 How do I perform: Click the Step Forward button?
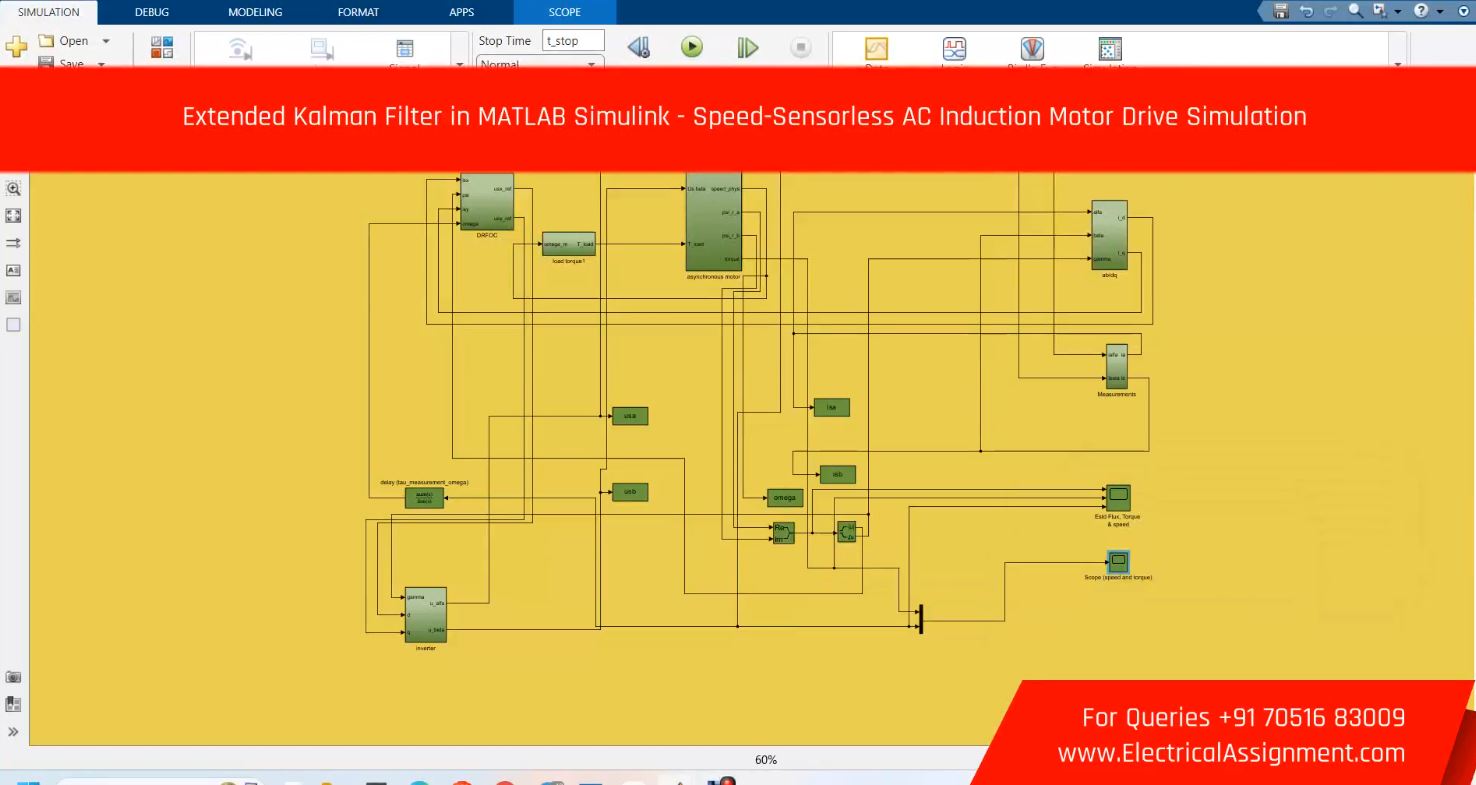click(747, 47)
